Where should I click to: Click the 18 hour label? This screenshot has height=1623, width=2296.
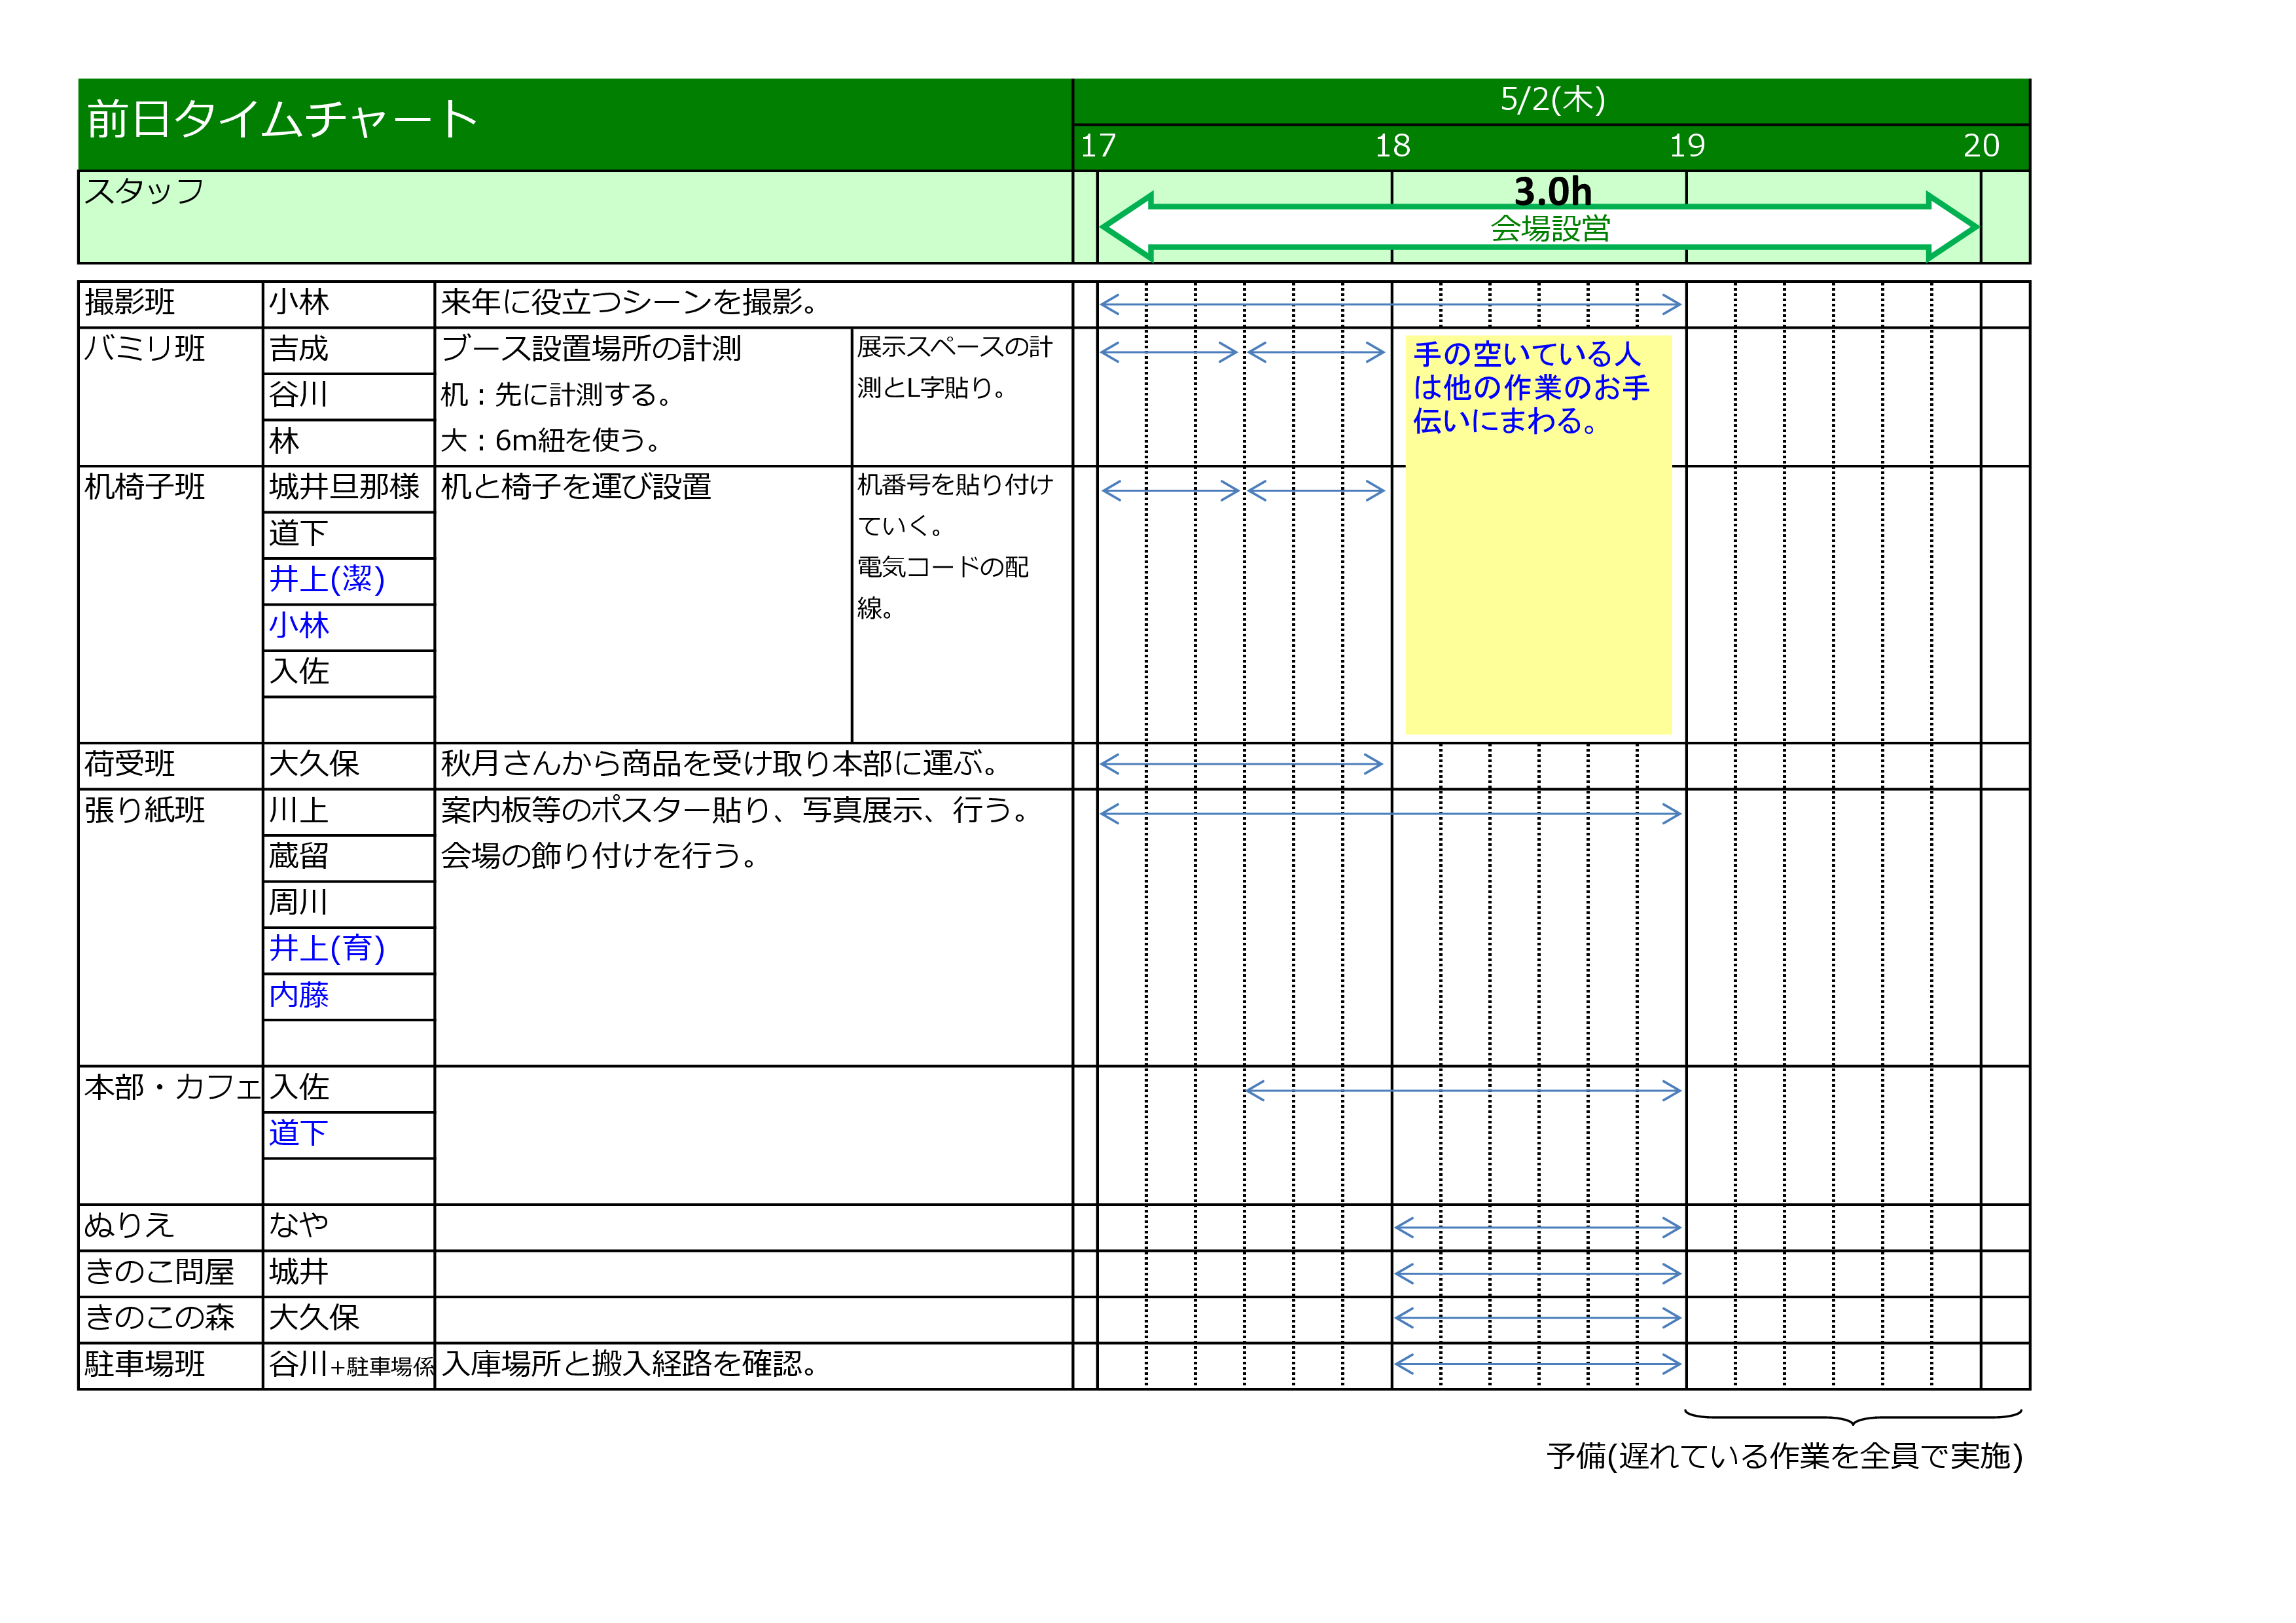[1392, 146]
